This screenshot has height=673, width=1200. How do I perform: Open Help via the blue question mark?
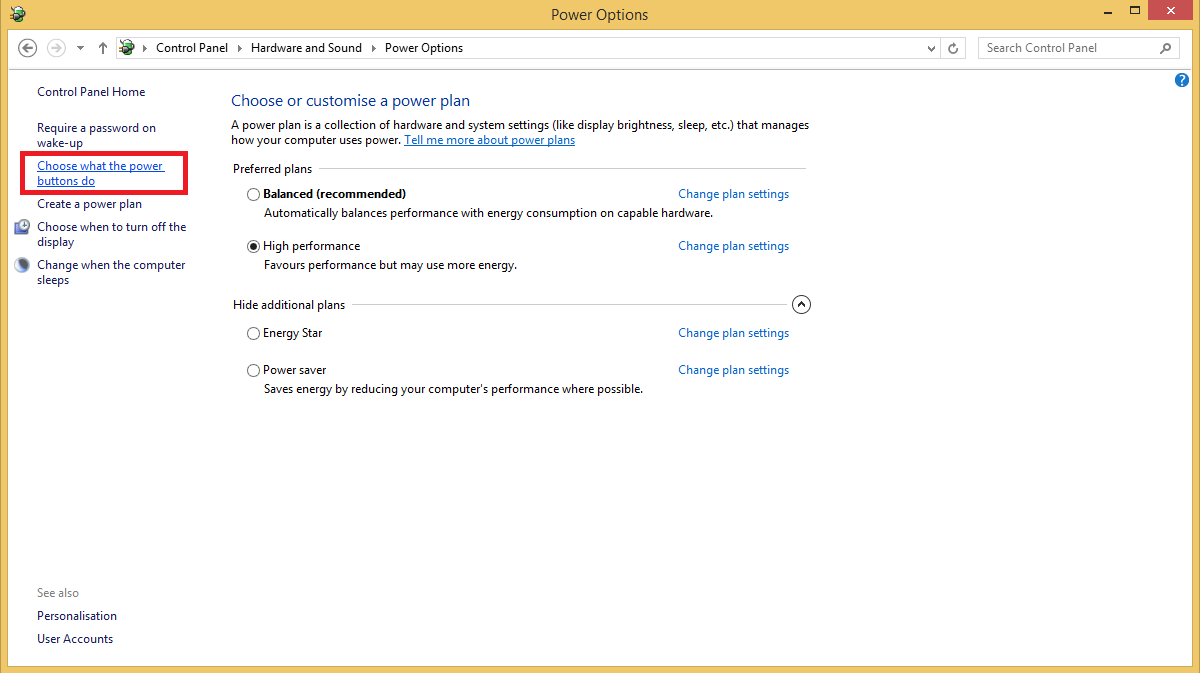point(1182,80)
